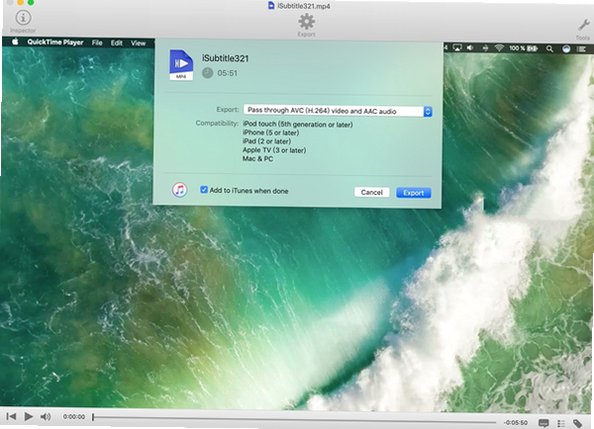Click the player volume speaker icon
594x429 pixels.
click(x=45, y=417)
